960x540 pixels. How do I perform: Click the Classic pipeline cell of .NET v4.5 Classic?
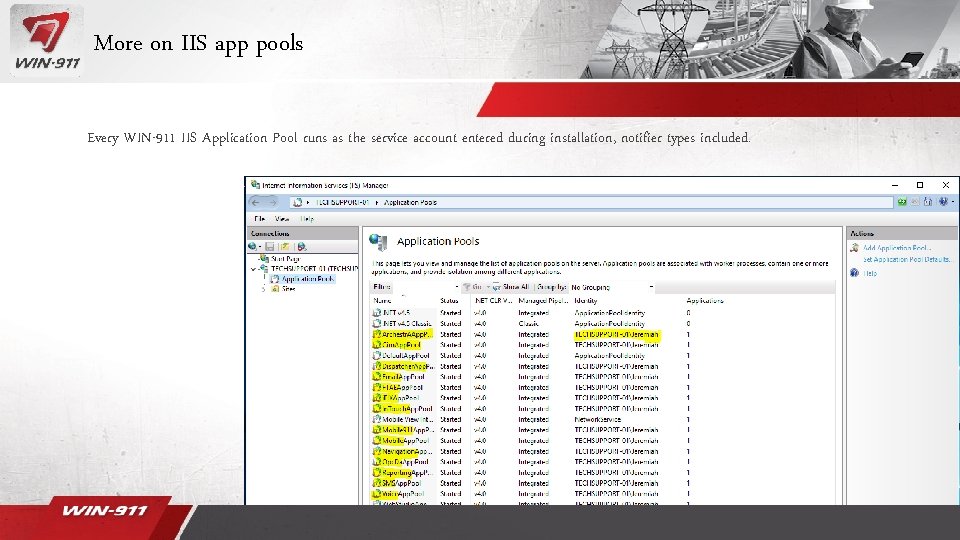point(528,324)
